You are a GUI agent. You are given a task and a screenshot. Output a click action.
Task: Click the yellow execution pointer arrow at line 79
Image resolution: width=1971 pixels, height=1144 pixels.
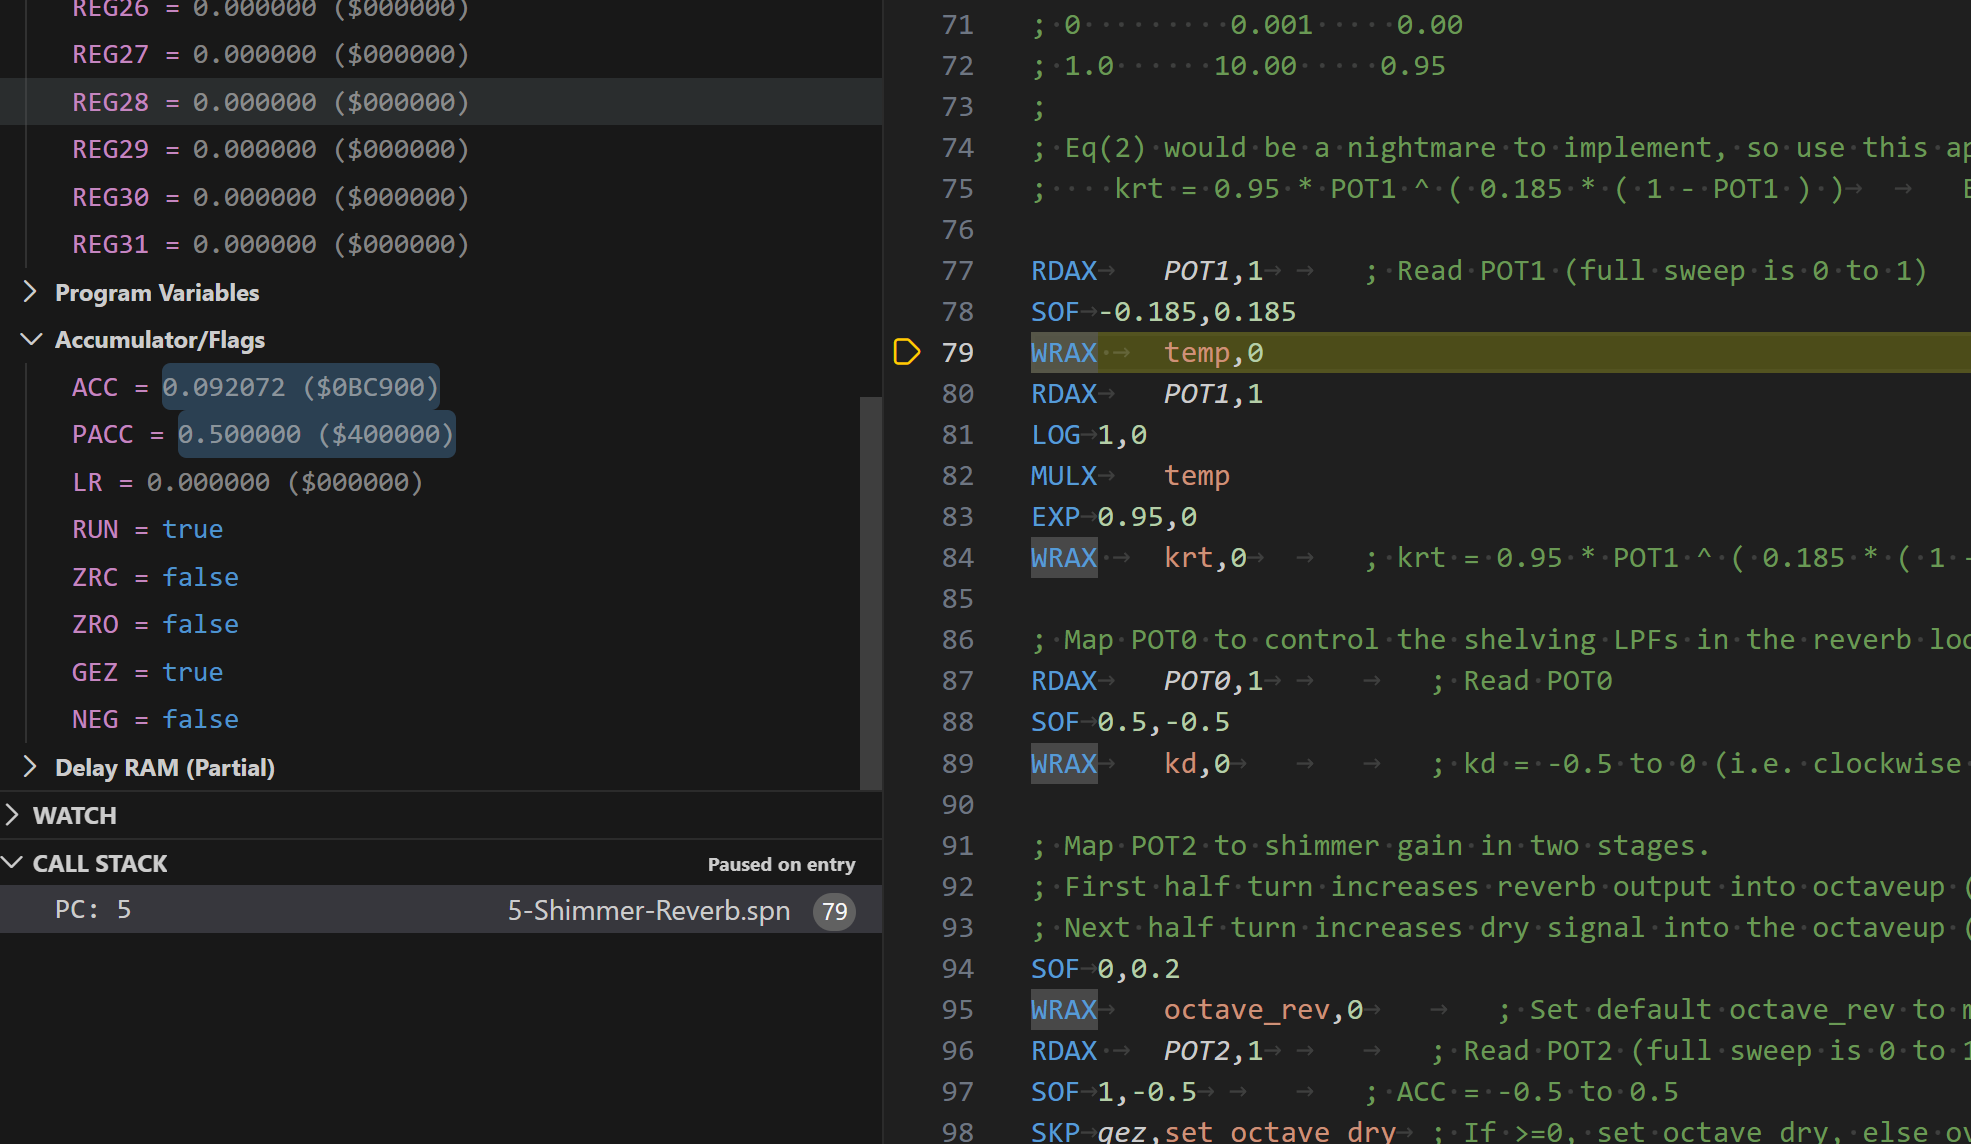point(906,352)
